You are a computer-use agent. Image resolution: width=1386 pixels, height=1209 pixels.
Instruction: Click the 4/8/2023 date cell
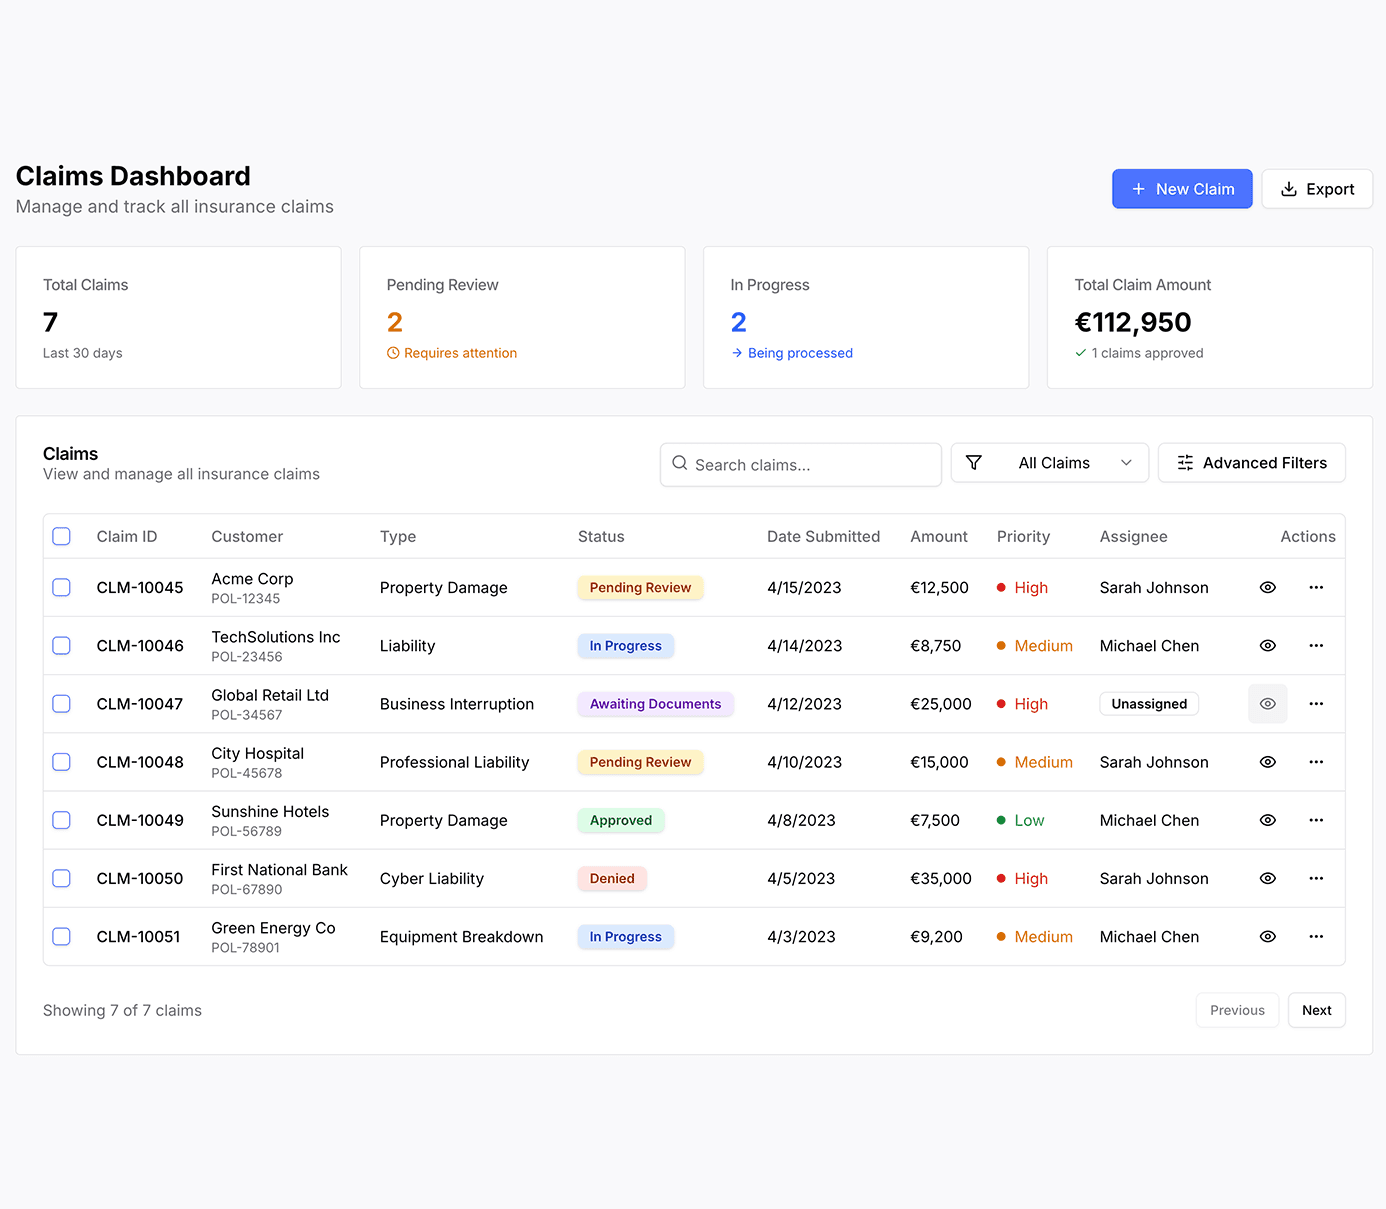tap(801, 820)
